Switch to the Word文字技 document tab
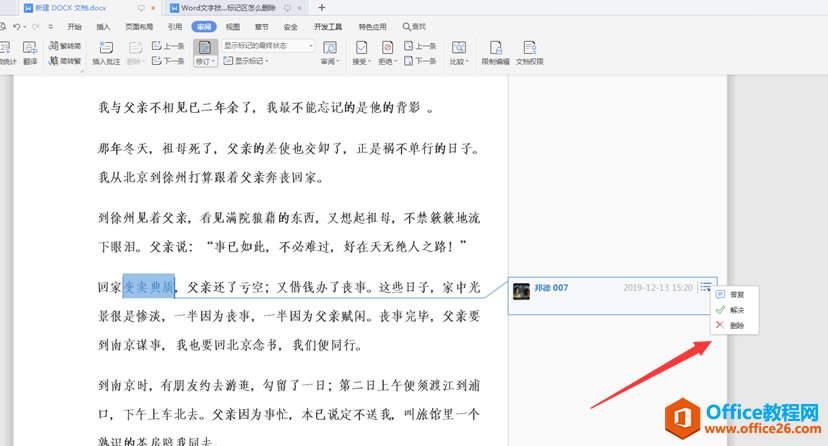The height and width of the screenshot is (446, 828). pyautogui.click(x=228, y=8)
